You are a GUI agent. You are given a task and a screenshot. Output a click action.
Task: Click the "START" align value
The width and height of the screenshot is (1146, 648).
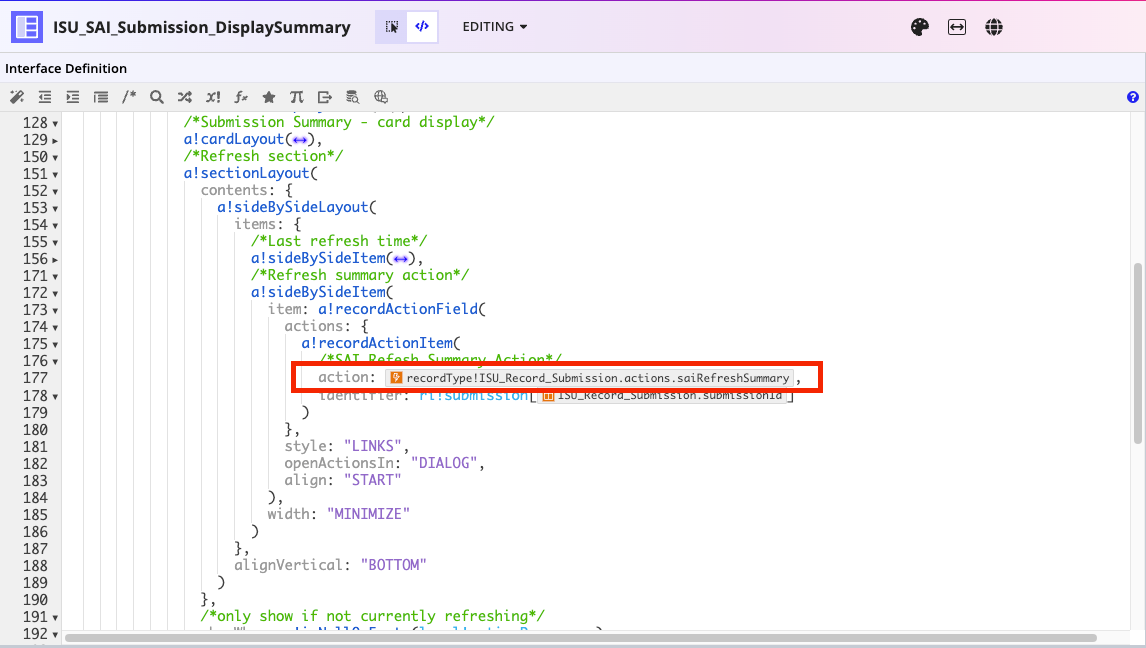coord(373,480)
